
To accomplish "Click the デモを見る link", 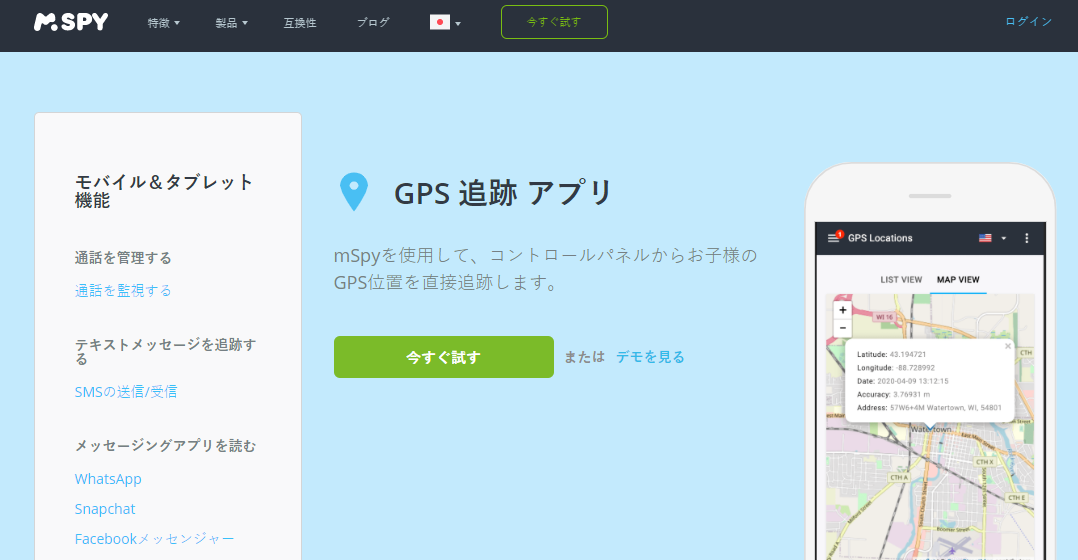I will [650, 357].
